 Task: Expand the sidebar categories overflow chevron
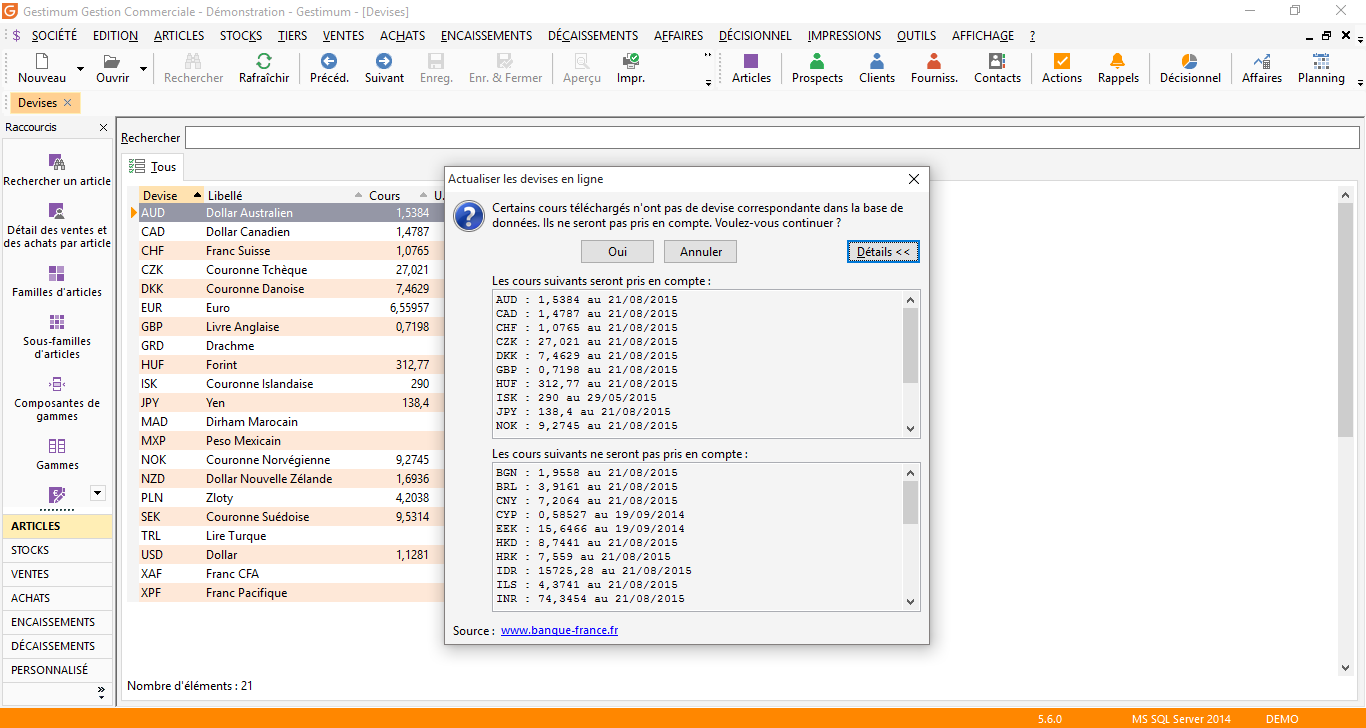coord(101,691)
